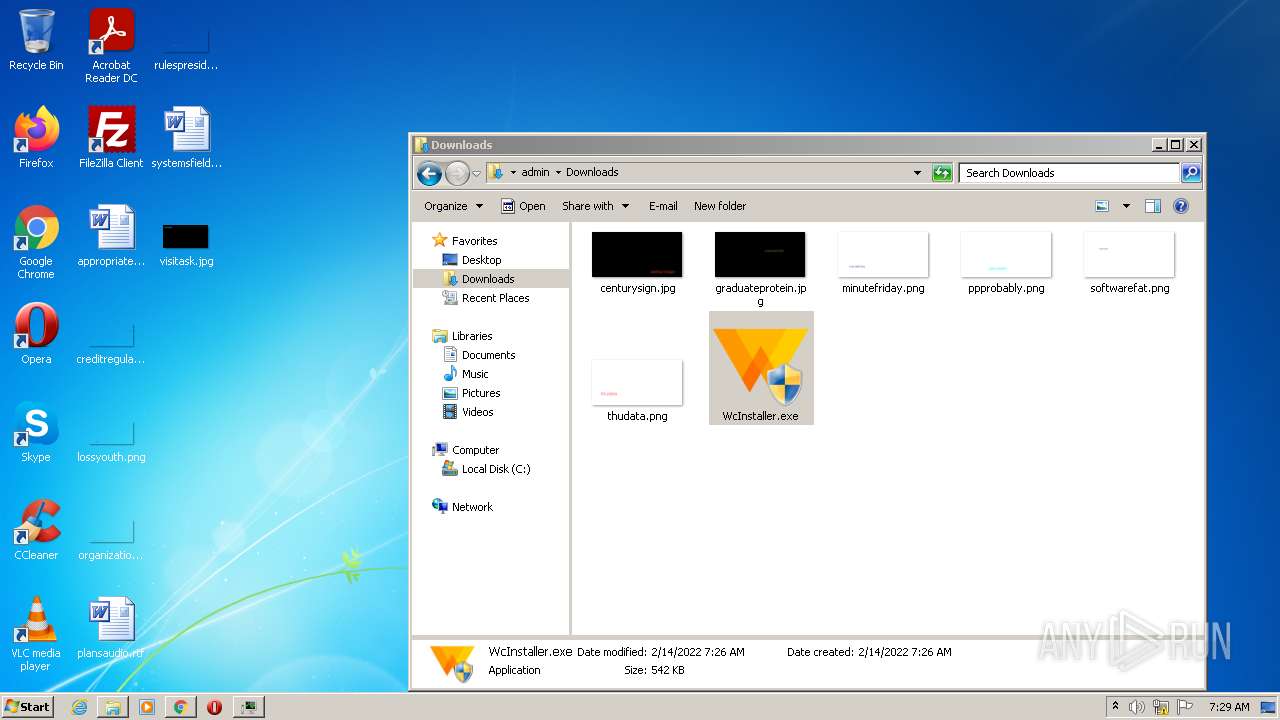Open the Share with menu
The image size is (1280, 720).
[x=595, y=206]
